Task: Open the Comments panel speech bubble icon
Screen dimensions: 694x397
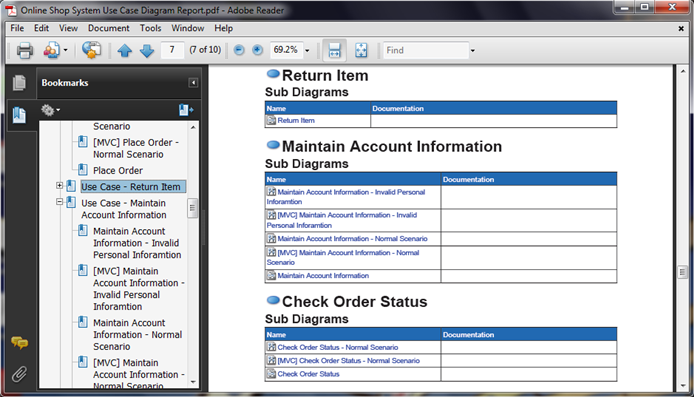Action: tap(19, 343)
